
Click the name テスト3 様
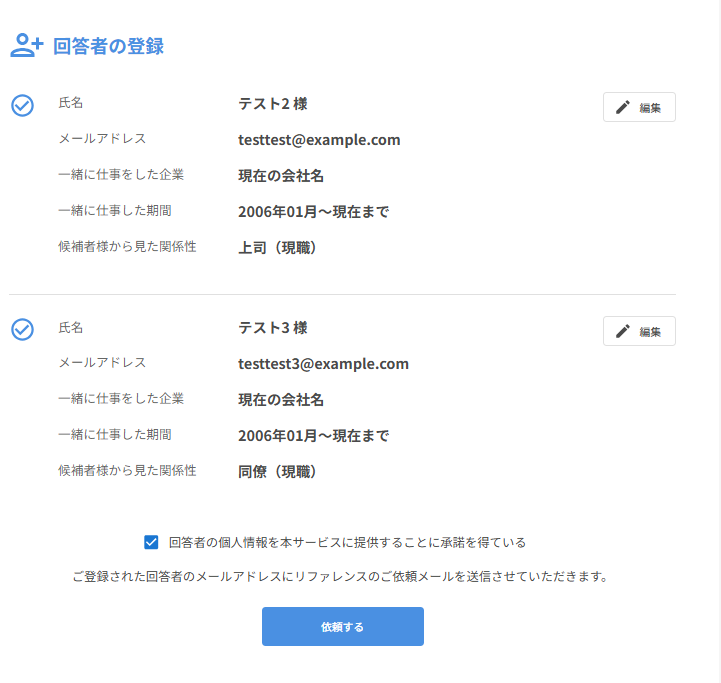tap(272, 328)
